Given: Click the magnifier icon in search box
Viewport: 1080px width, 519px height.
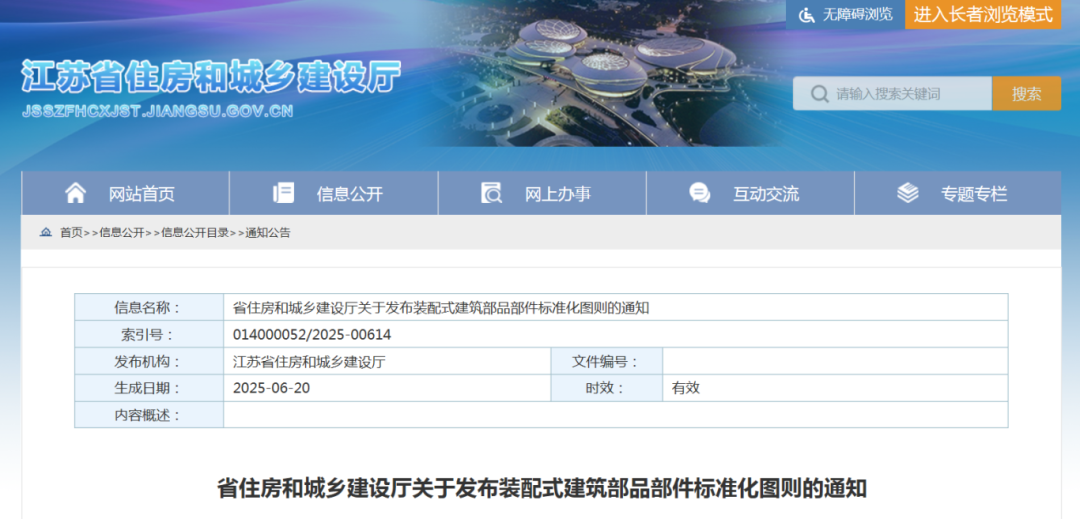Looking at the screenshot, I should [x=819, y=94].
